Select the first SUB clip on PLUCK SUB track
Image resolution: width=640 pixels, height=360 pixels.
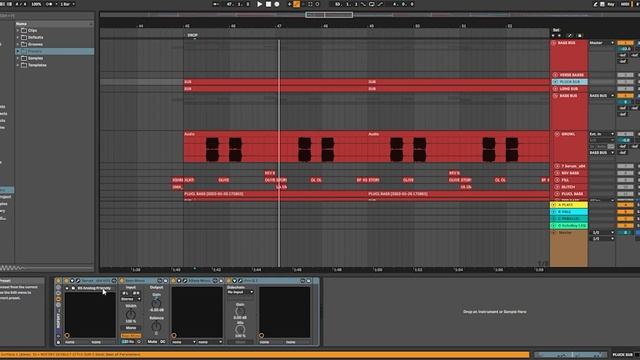pos(276,82)
